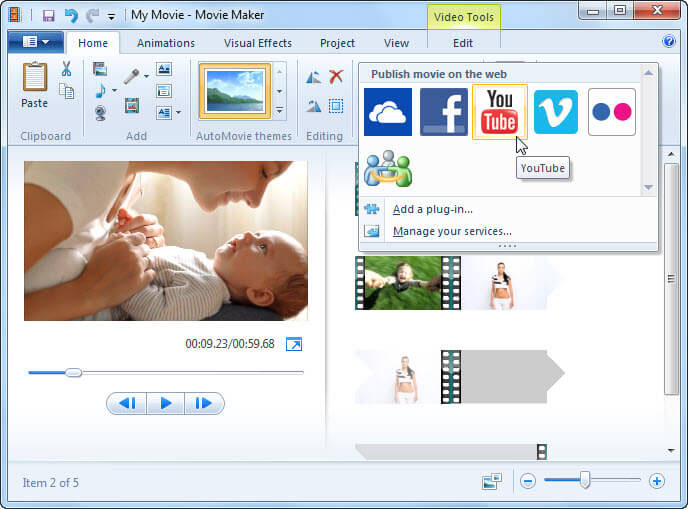The height and width of the screenshot is (509, 688).
Task: Expand the AutoMovie themes gallery
Action: pyautogui.click(x=280, y=110)
